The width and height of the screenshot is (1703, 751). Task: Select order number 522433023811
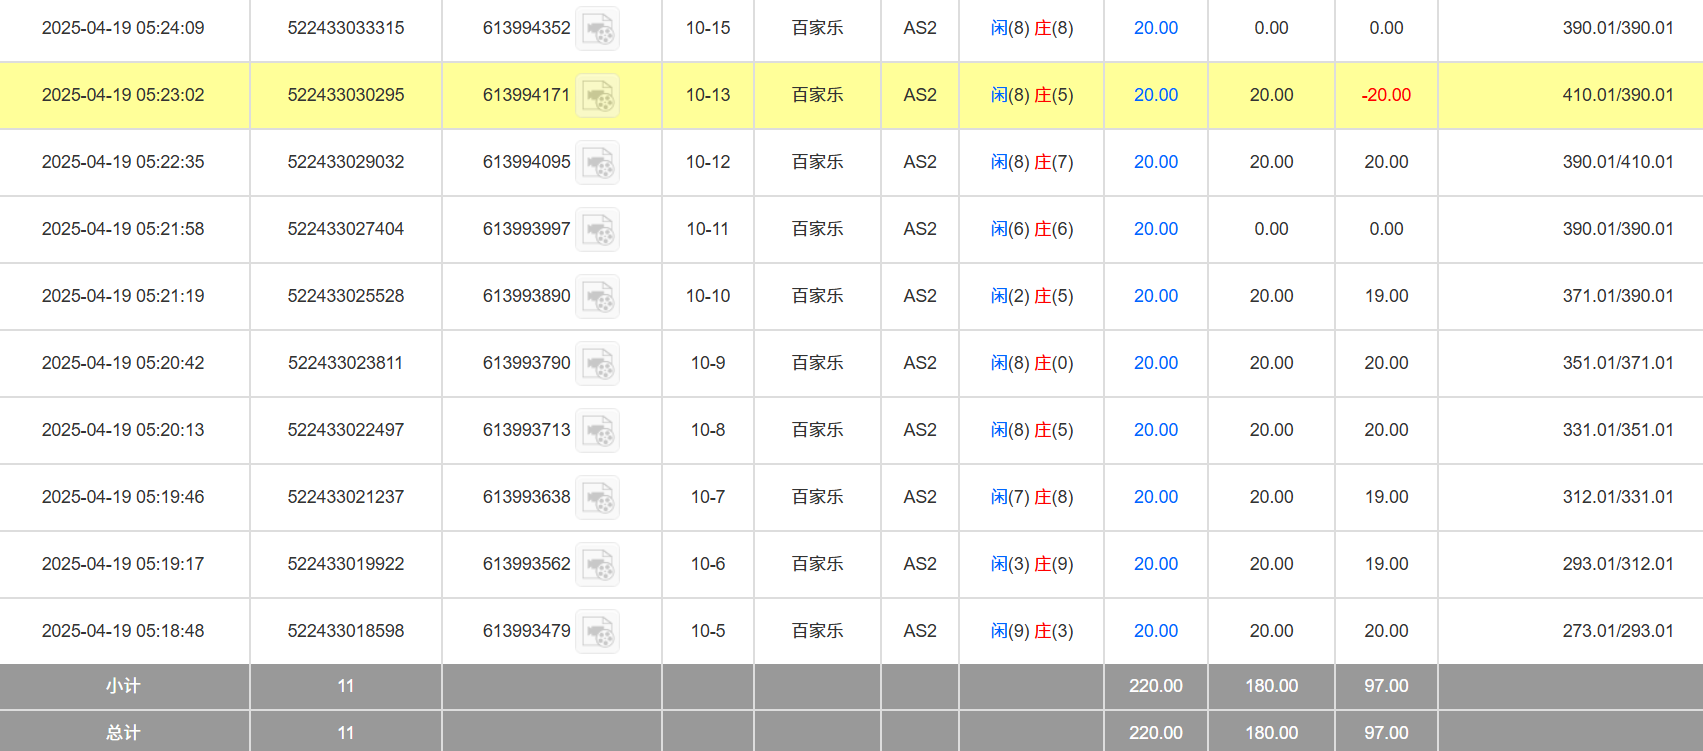pos(345,363)
